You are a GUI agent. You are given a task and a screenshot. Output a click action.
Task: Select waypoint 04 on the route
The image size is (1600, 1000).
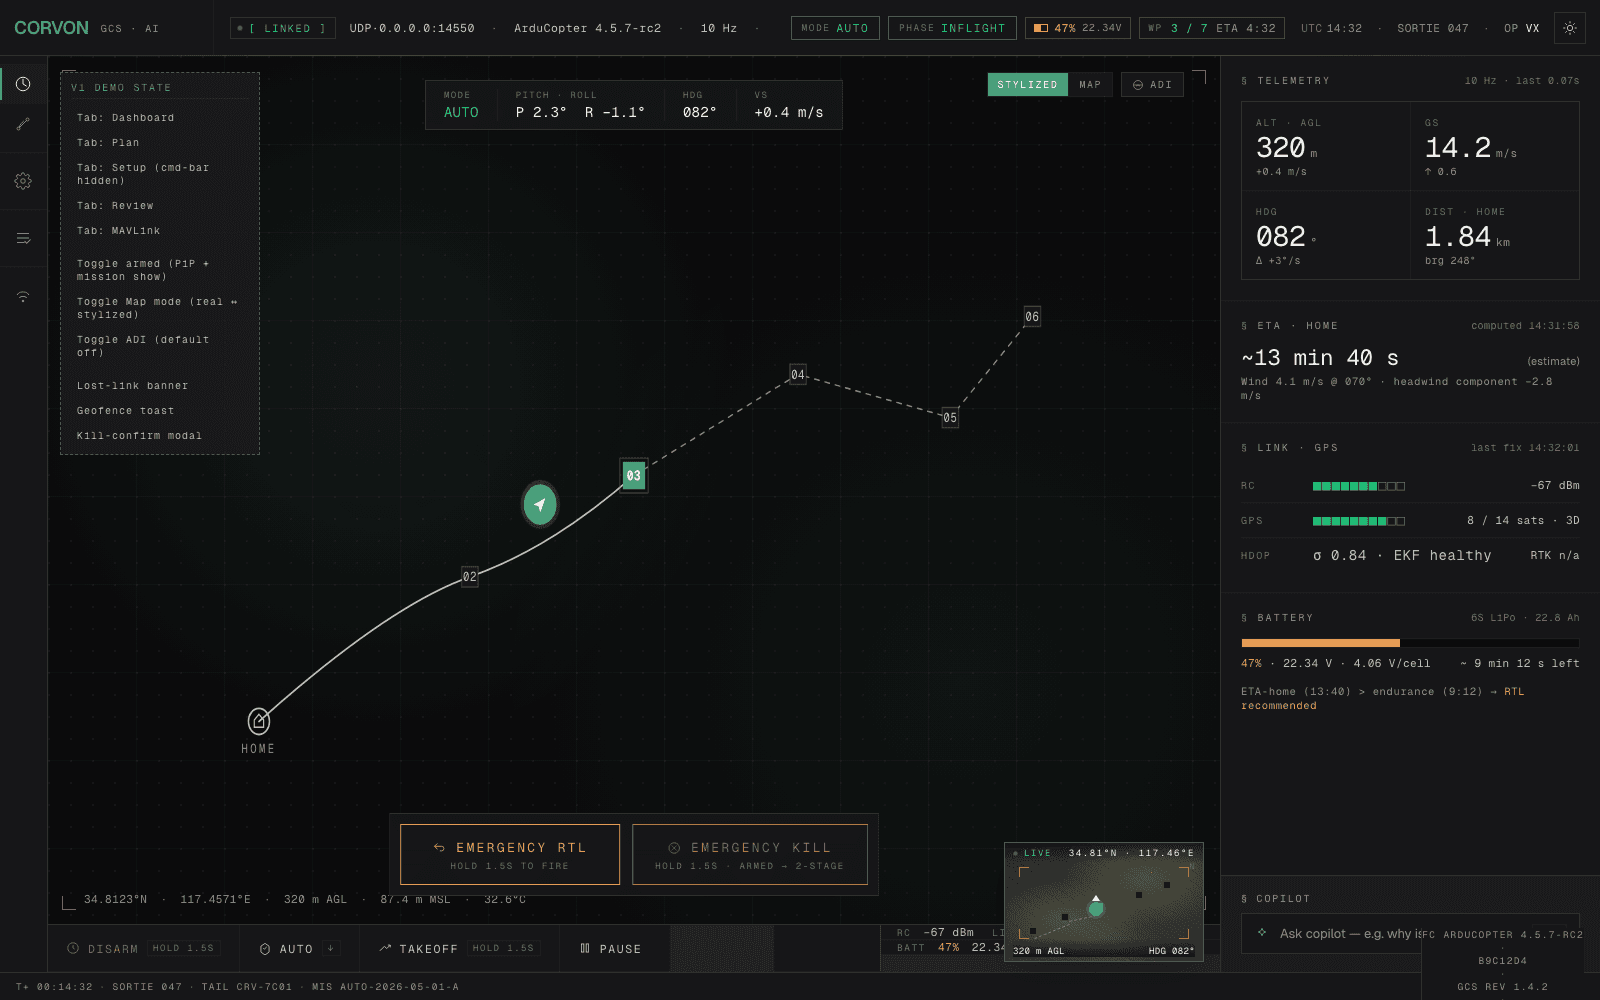tap(798, 375)
